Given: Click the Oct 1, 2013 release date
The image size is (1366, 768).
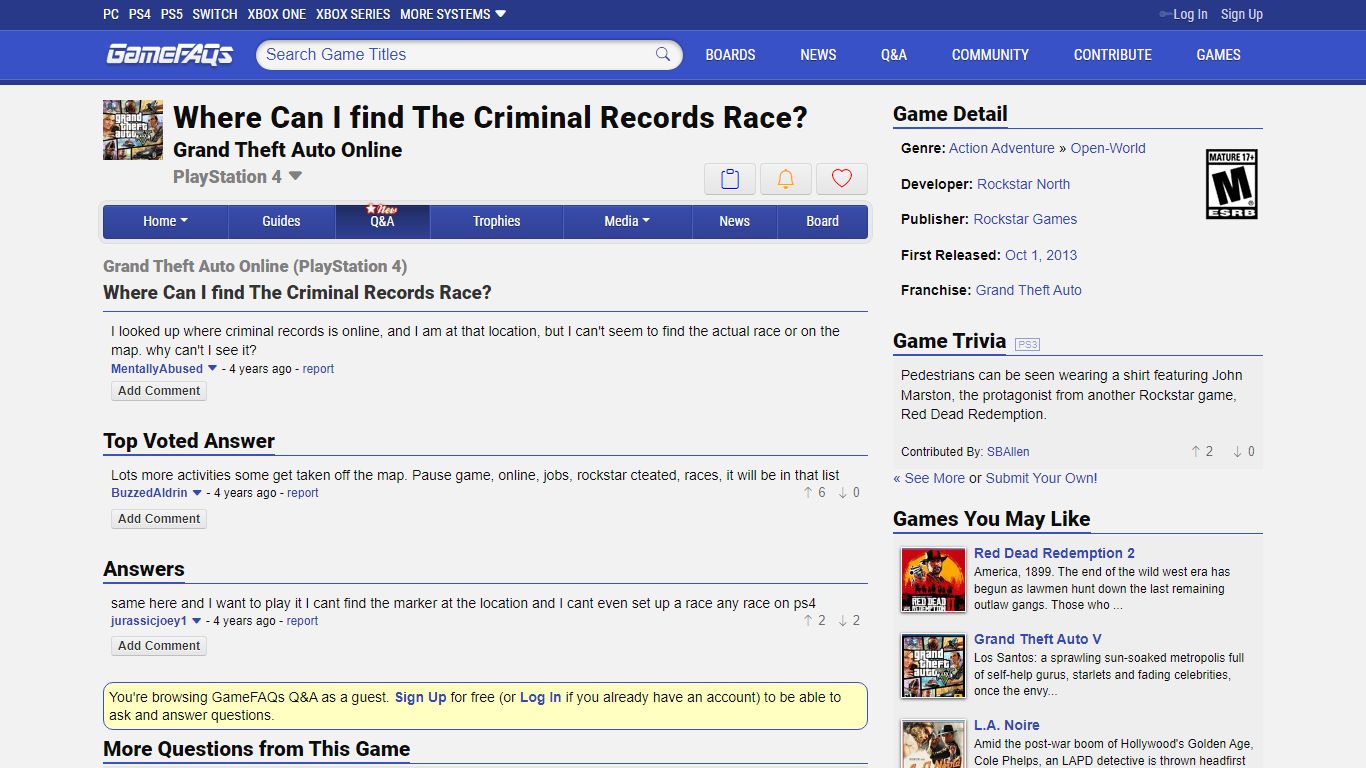Looking at the screenshot, I should point(1041,255).
